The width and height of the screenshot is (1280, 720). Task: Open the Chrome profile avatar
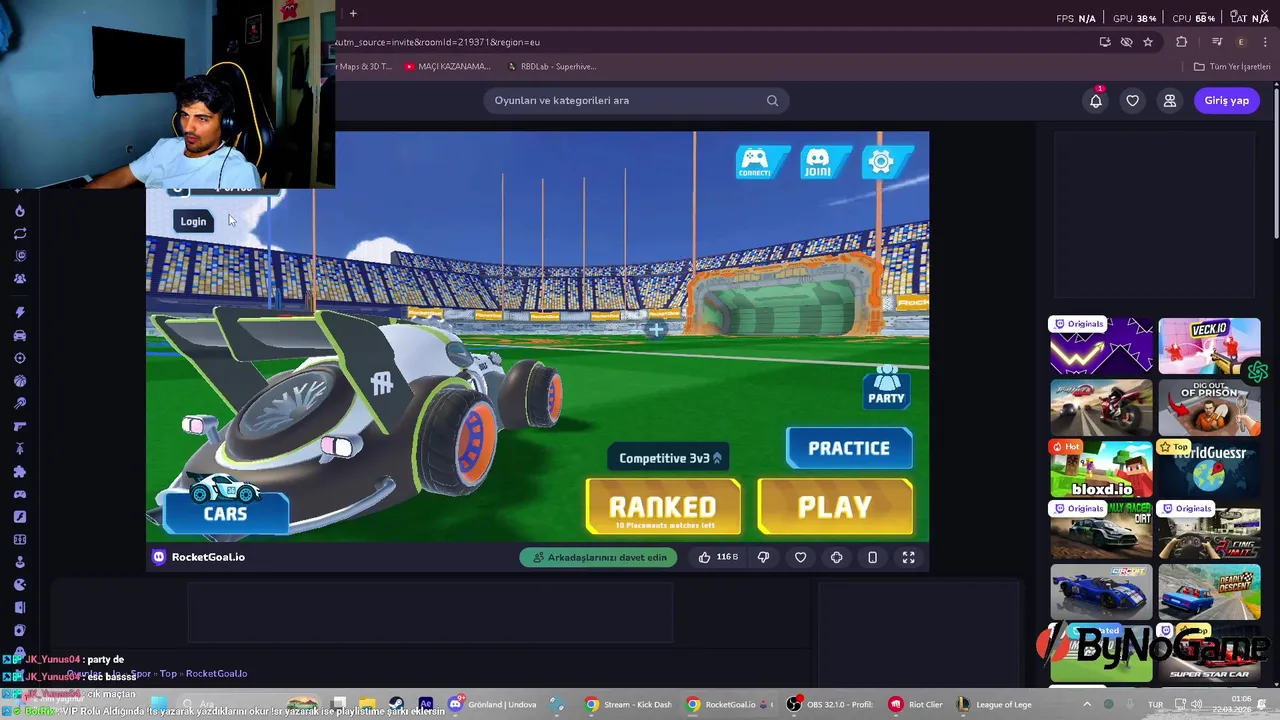point(1241,42)
